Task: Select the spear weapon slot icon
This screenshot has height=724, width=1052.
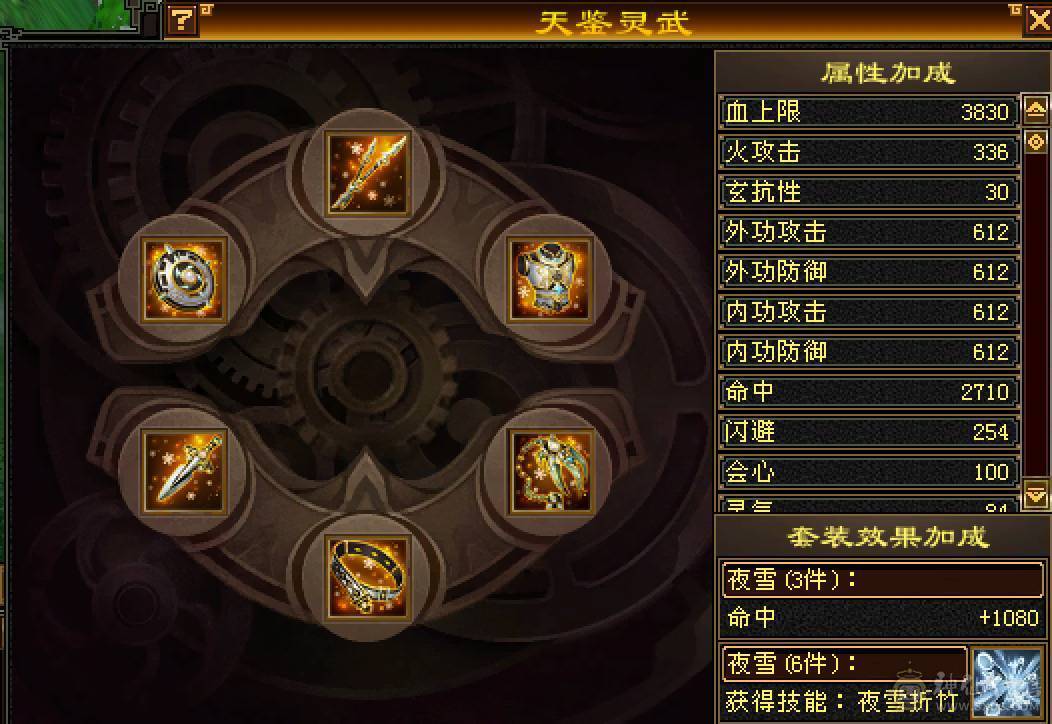Action: (367, 173)
